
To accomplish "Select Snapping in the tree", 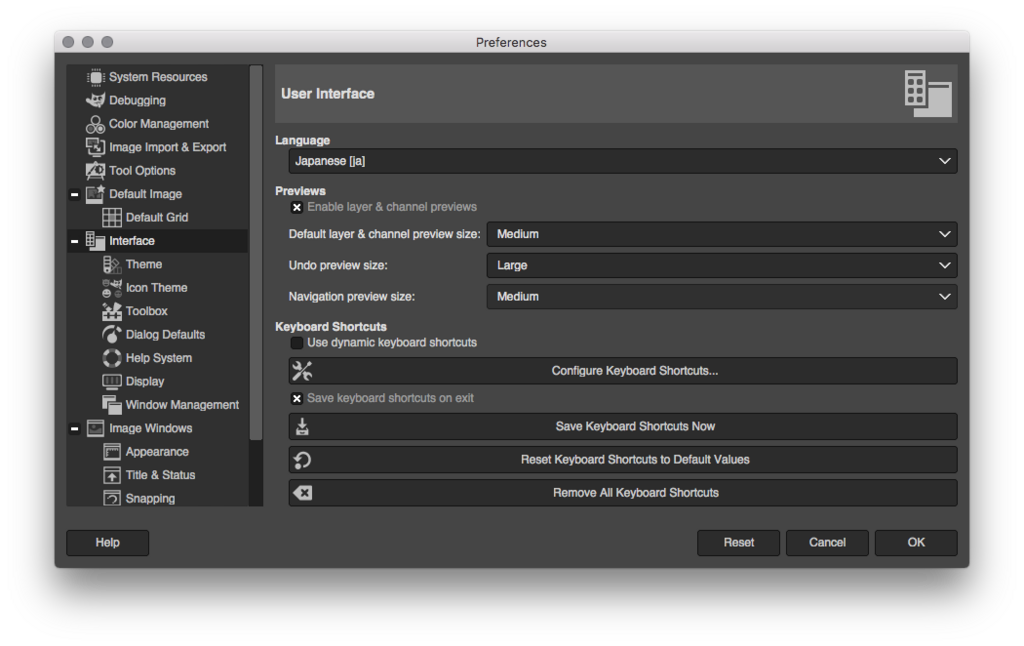I will point(150,498).
